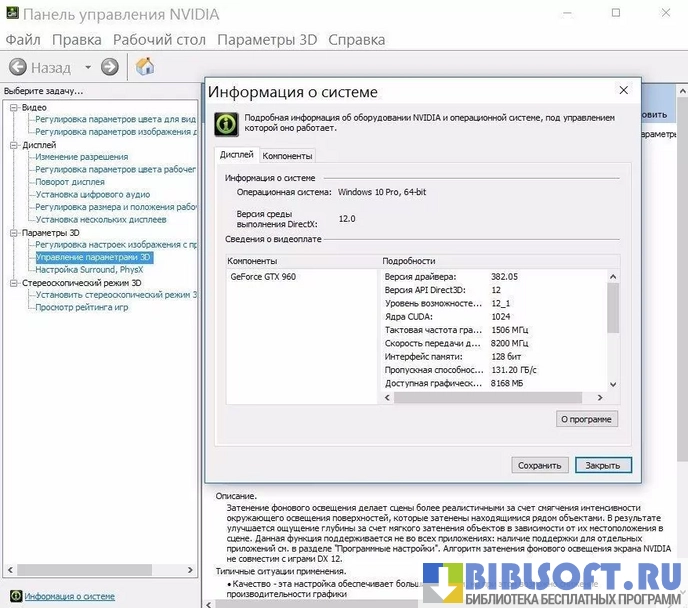Collapse the Стереоскопический режим 3D node
Image resolution: width=688 pixels, height=608 pixels.
[x=14, y=283]
